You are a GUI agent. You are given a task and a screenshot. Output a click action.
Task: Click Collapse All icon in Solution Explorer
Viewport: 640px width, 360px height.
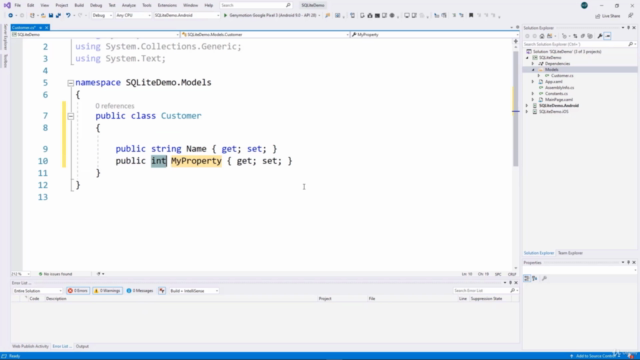point(583,36)
